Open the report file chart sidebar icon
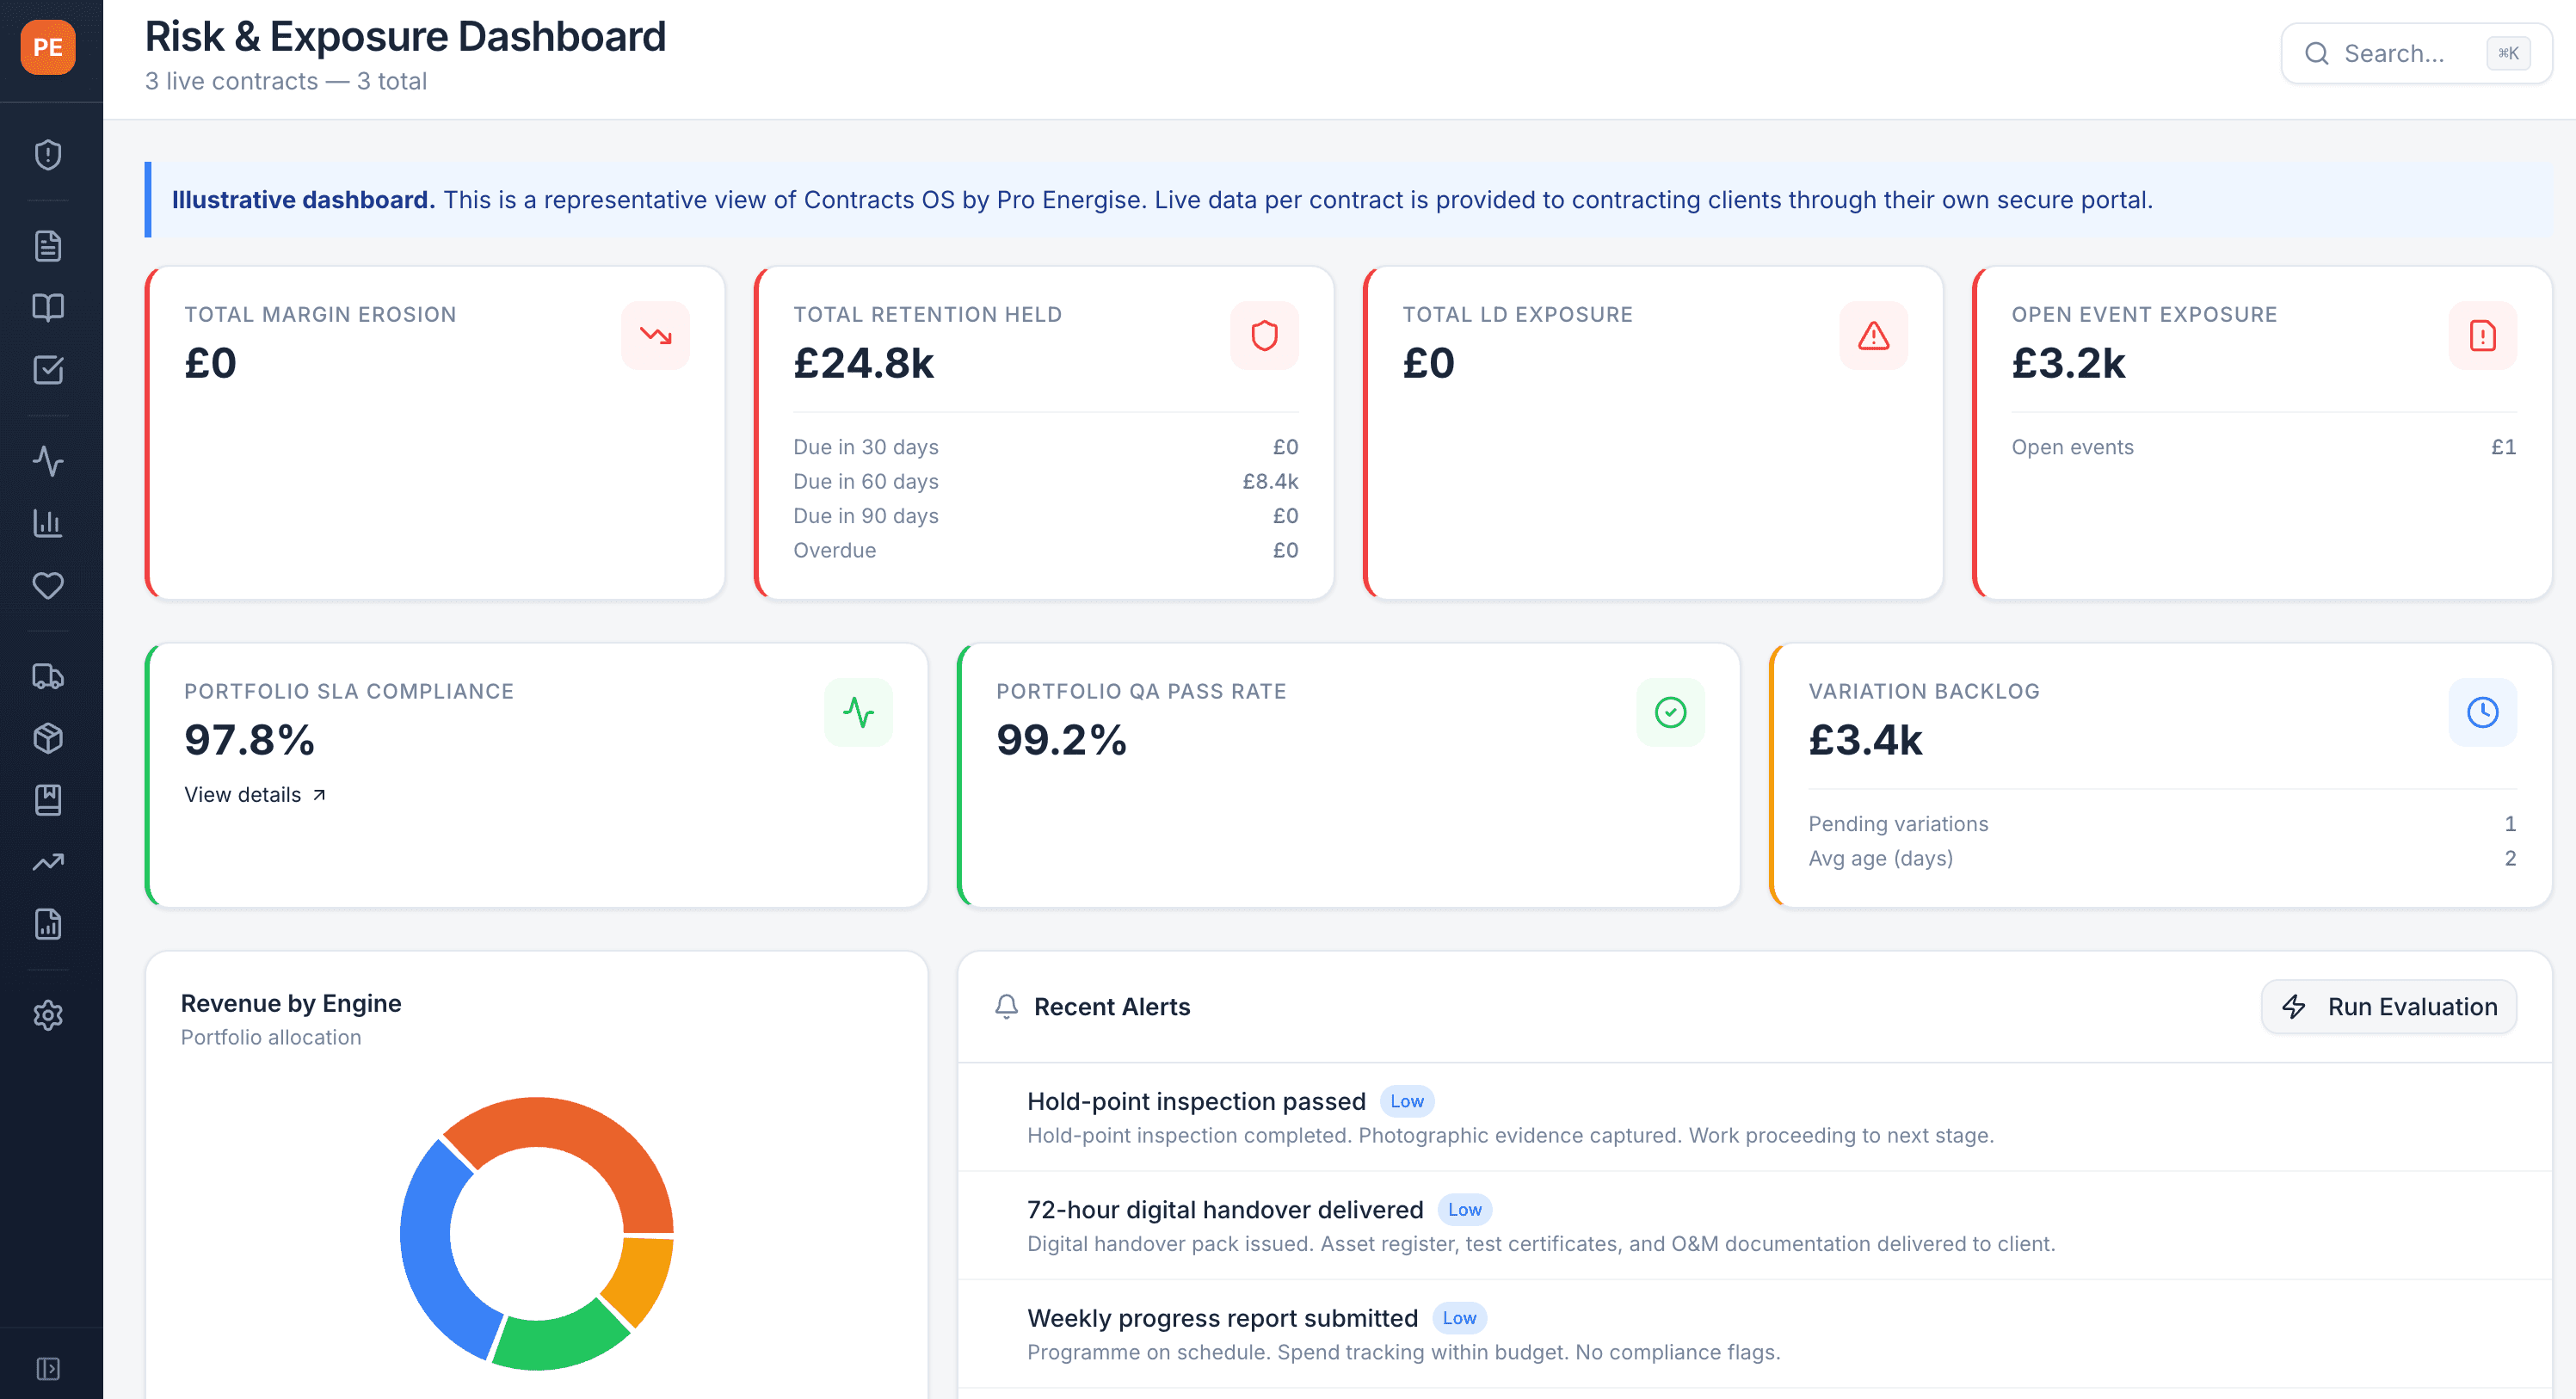The width and height of the screenshot is (2576, 1399). (x=48, y=924)
